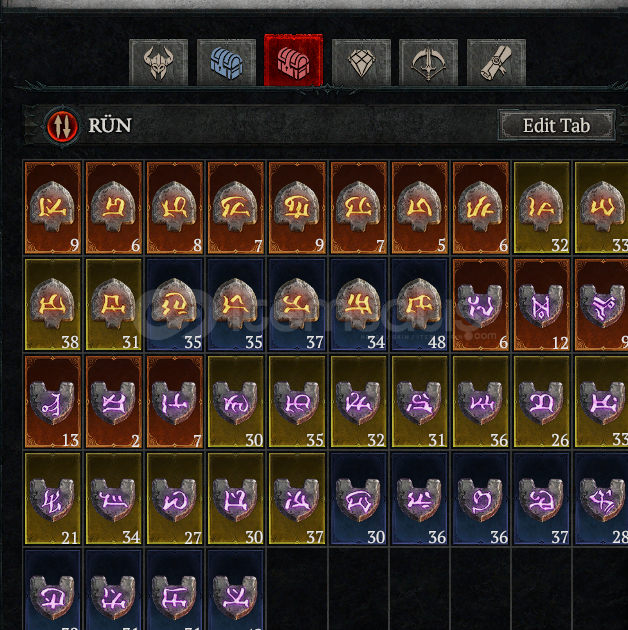Select the orange invocation rune with count 2
Image resolution: width=628 pixels, height=630 pixels.
click(114, 402)
